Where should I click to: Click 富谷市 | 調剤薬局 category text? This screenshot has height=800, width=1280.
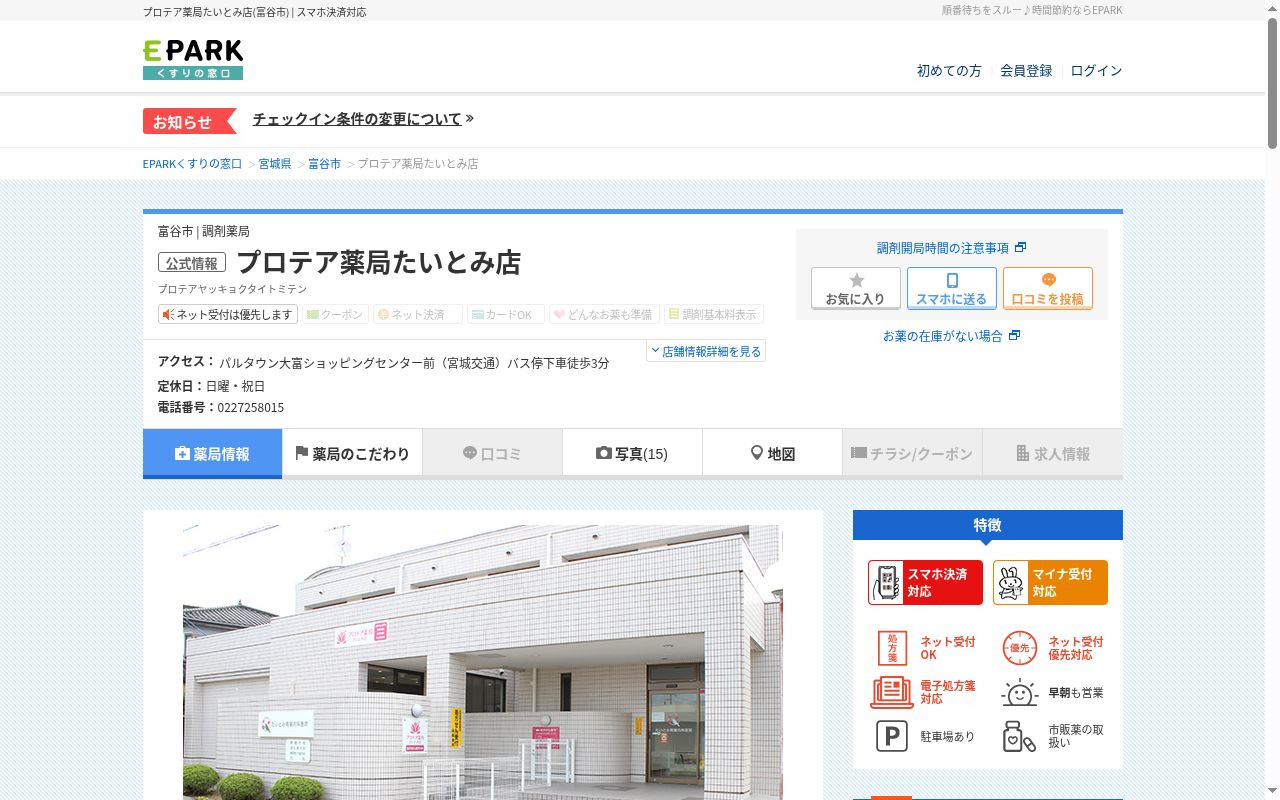point(204,231)
